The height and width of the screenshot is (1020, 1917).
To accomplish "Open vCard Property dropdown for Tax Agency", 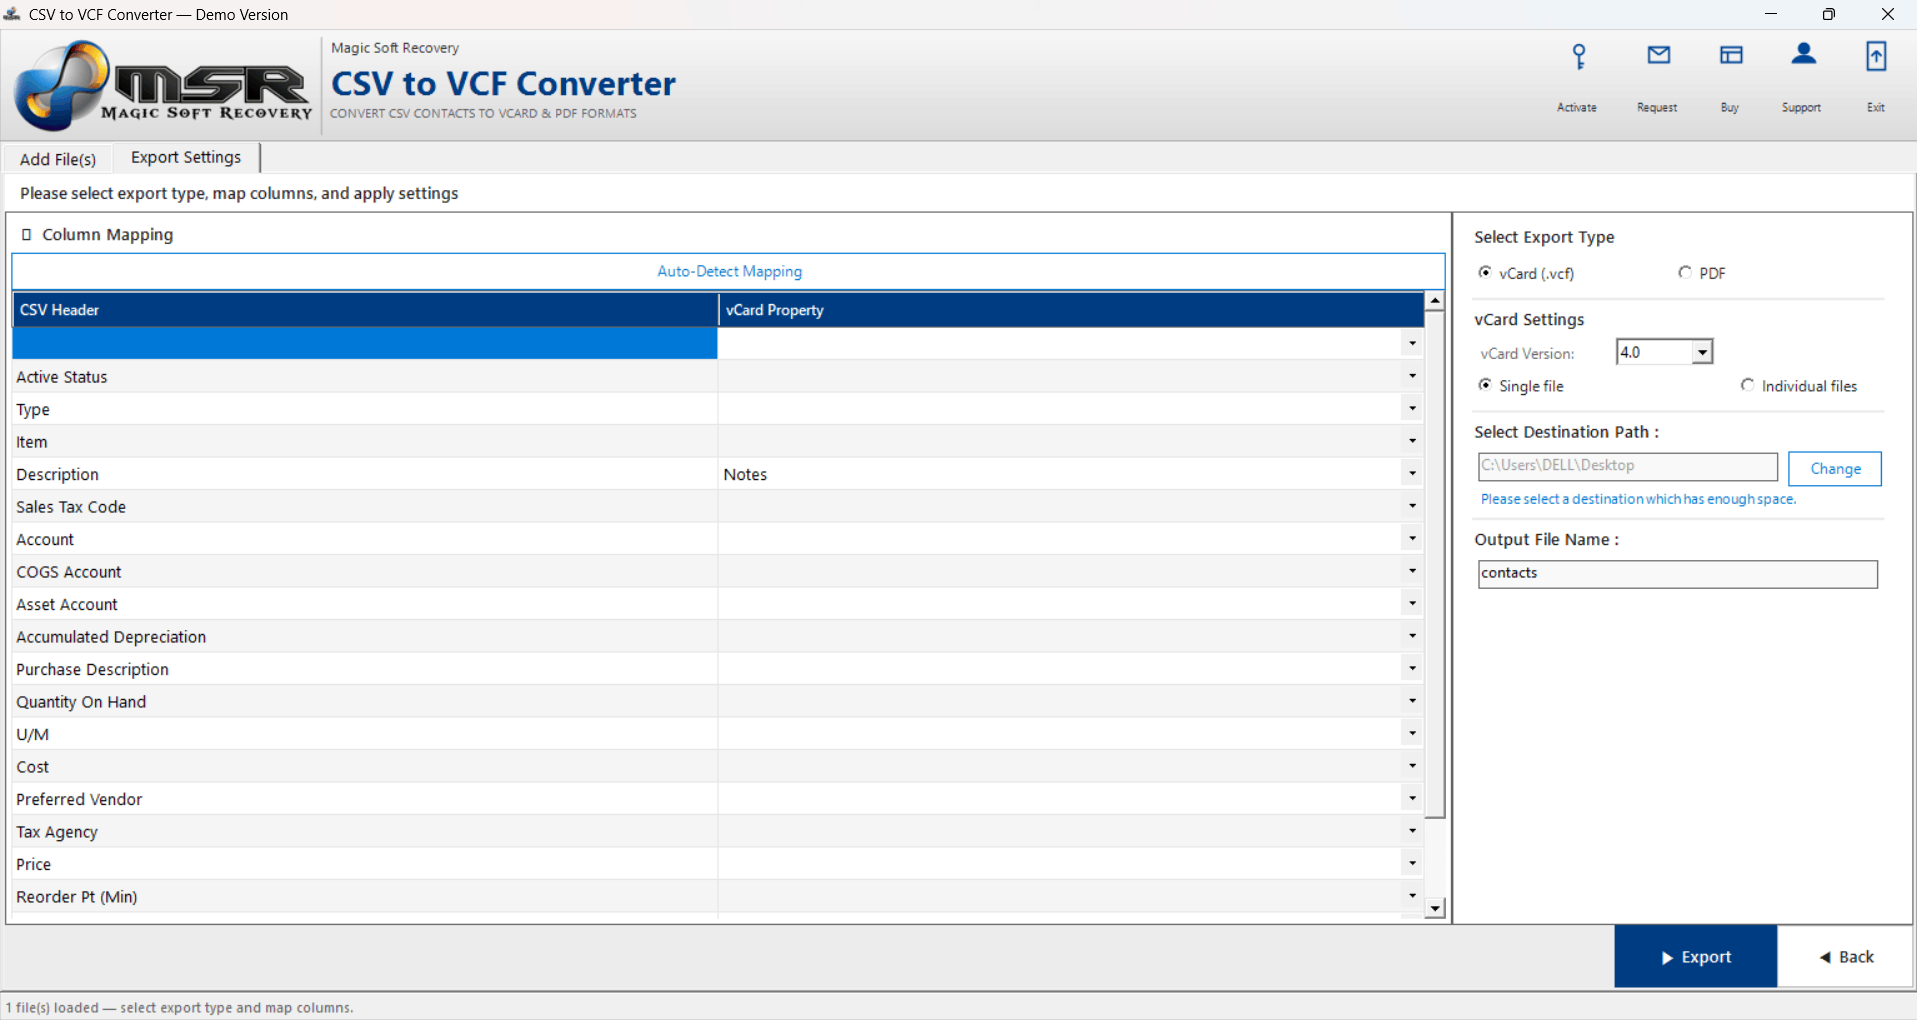I will point(1412,831).
